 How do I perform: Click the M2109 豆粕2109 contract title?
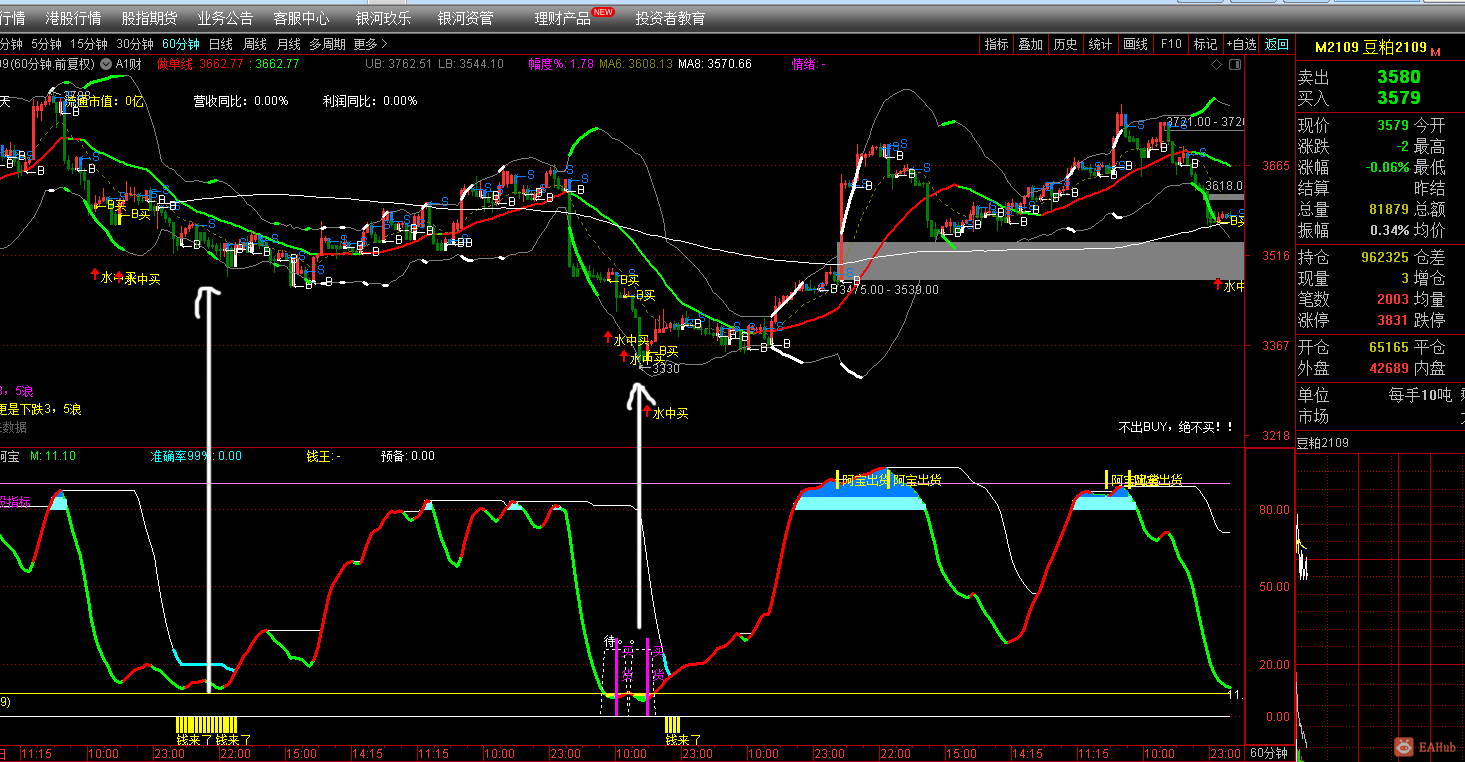pyautogui.click(x=1370, y=47)
